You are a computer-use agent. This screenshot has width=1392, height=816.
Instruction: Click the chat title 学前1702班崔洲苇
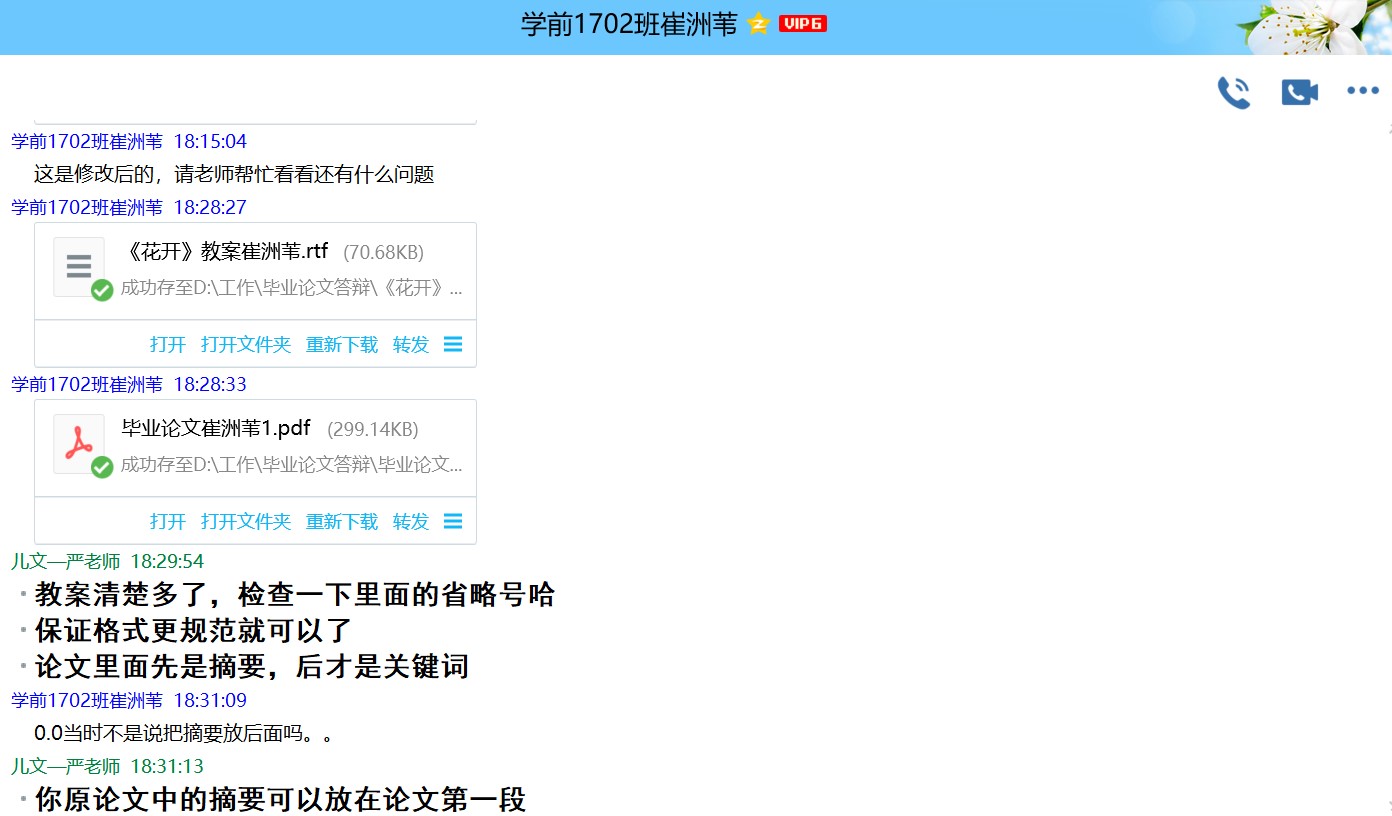[x=629, y=25]
